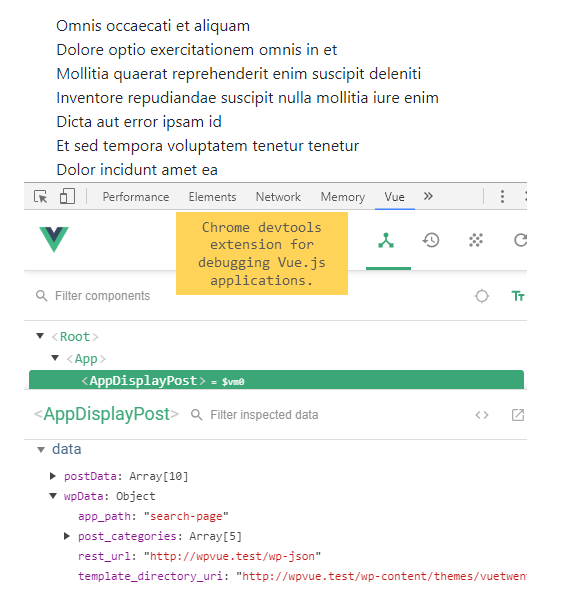The height and width of the screenshot is (599, 571).
Task: Collapse the App tree node
Action: pos(55,358)
